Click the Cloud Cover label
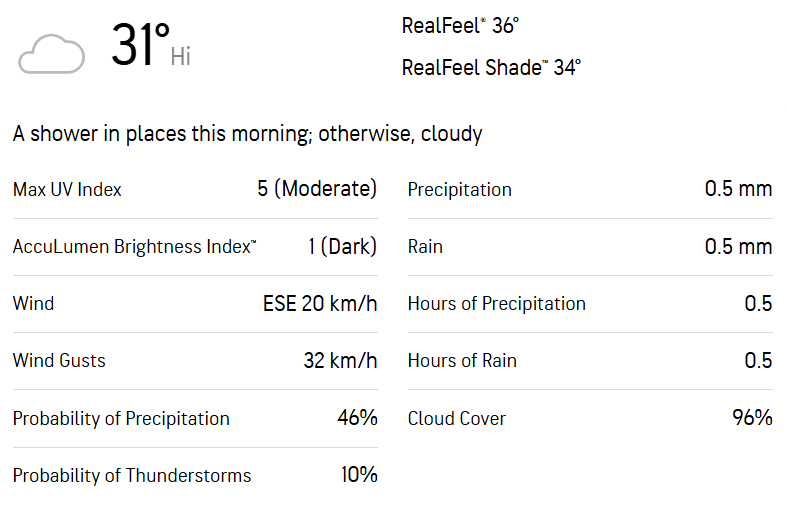787x506 pixels. [457, 419]
